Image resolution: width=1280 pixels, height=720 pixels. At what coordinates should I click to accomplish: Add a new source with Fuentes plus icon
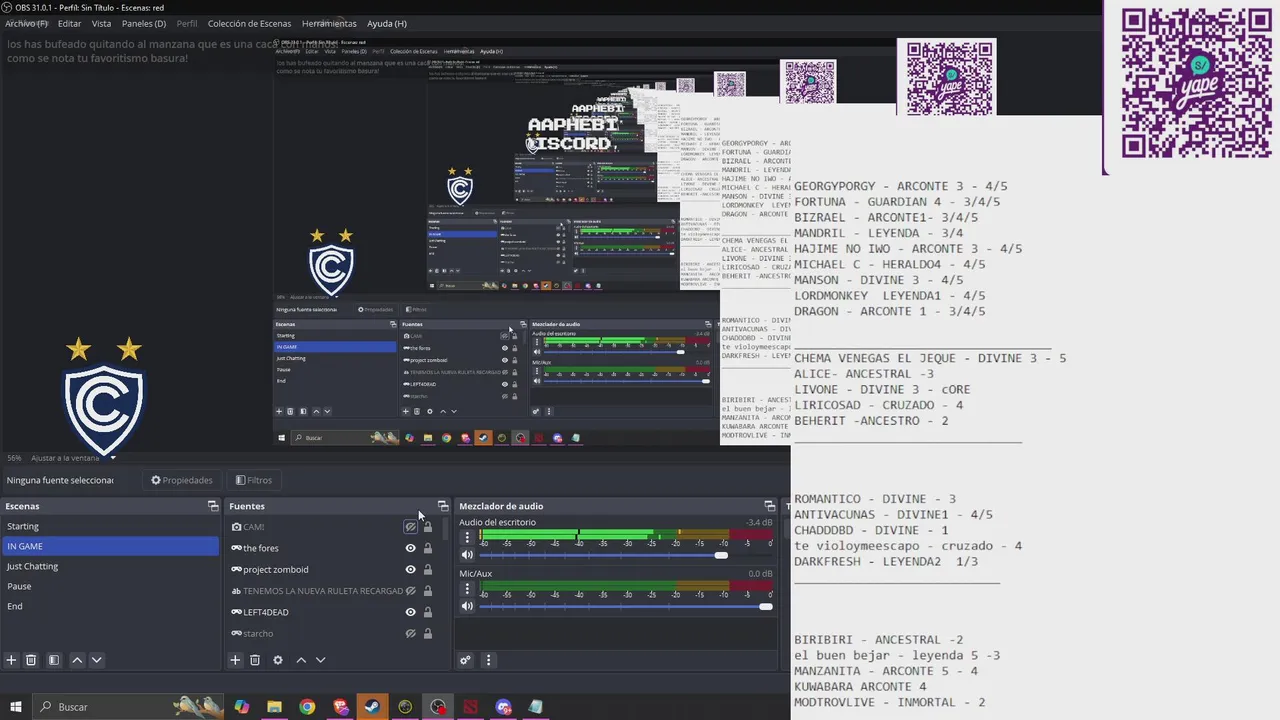click(235, 660)
